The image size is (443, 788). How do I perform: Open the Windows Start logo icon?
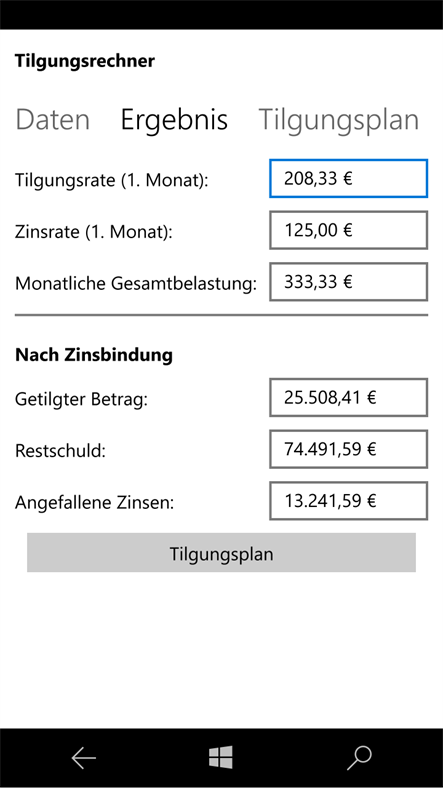click(x=221, y=757)
